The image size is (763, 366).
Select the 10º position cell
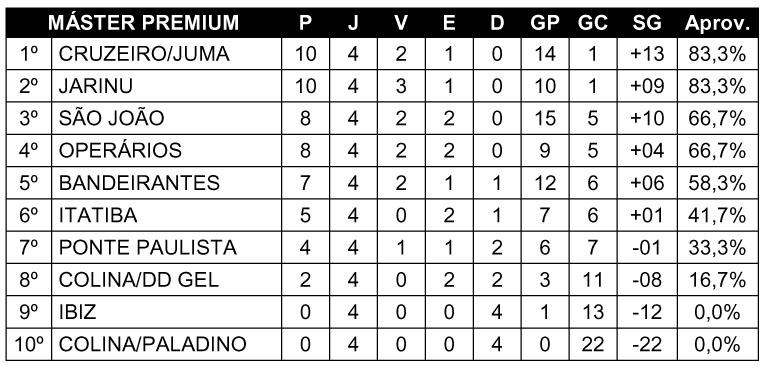pyautogui.click(x=29, y=344)
